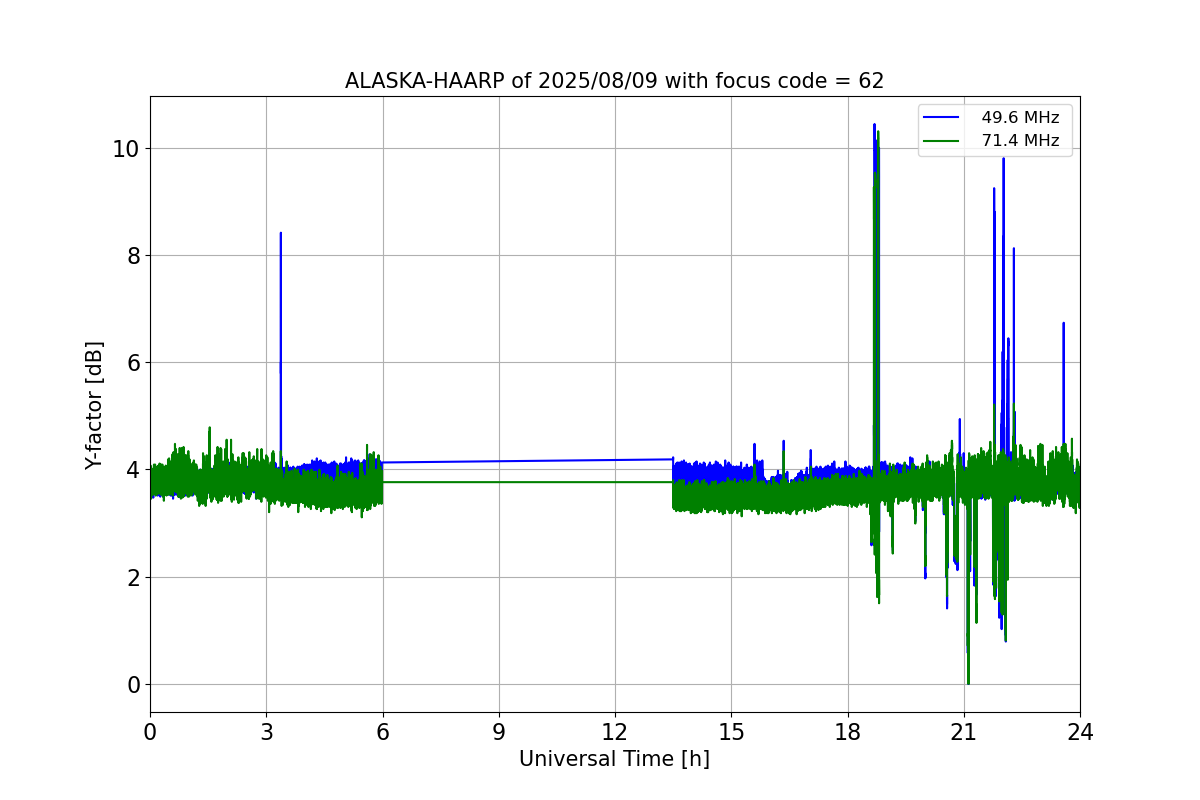This screenshot has height=800, width=1200.
Task: Click the y-axis tick label 8
Action: [131, 256]
